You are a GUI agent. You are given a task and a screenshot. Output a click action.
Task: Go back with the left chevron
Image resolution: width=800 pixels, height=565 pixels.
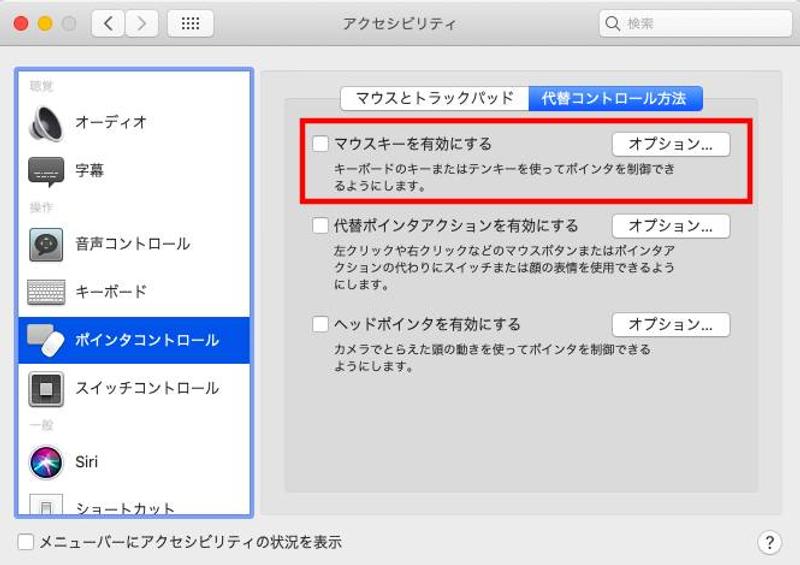pyautogui.click(x=108, y=23)
